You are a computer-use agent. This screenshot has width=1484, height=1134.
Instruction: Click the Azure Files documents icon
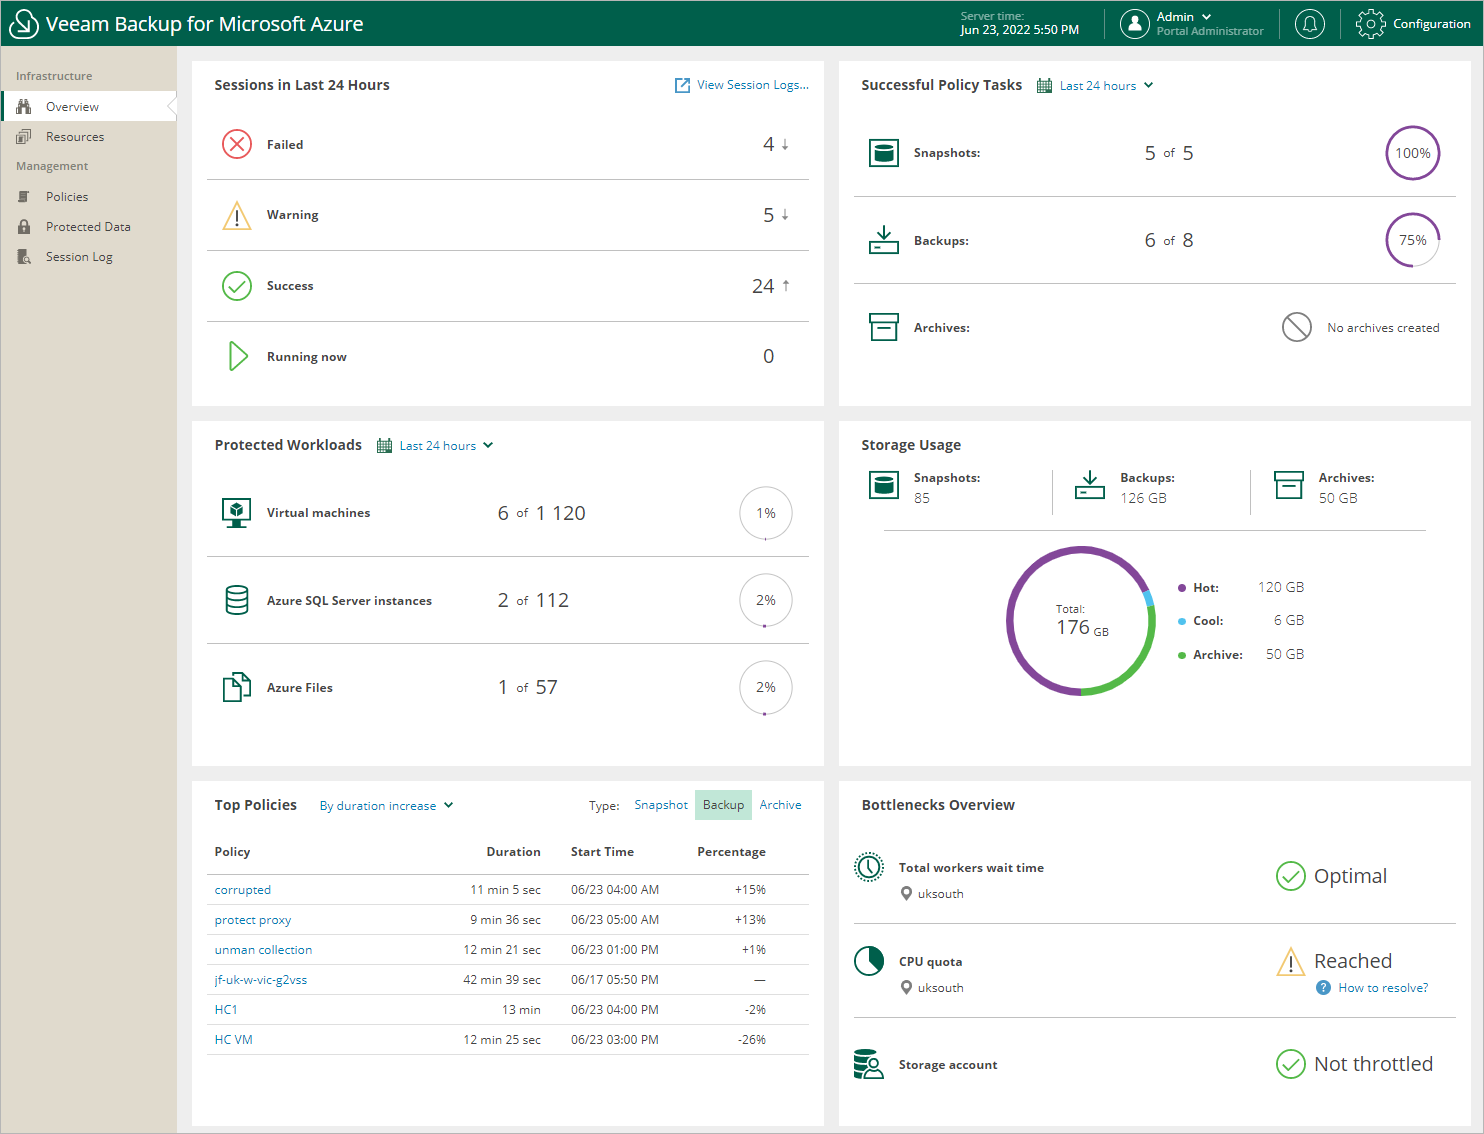click(x=237, y=687)
